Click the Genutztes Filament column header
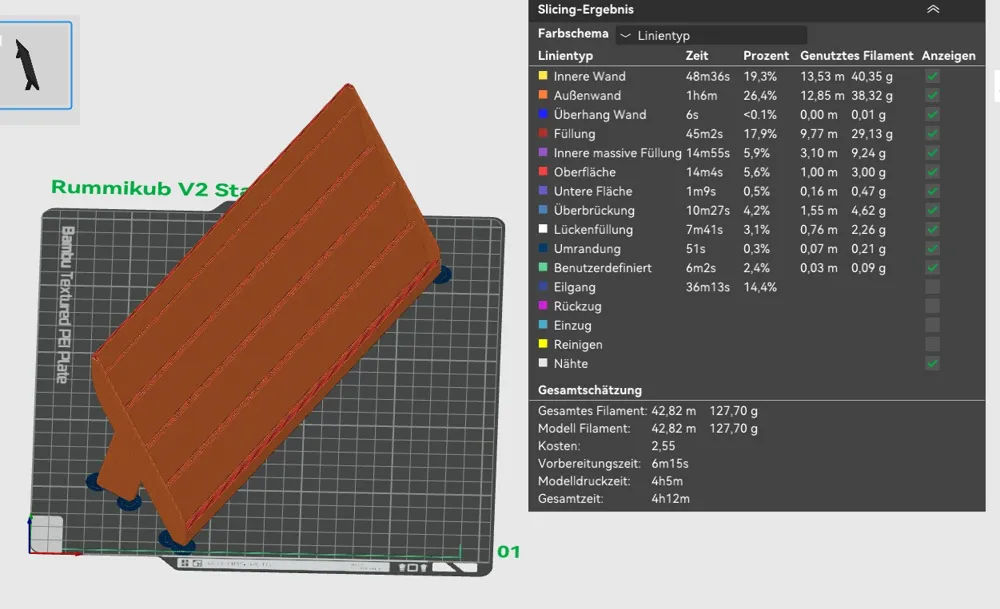Image resolution: width=1000 pixels, height=609 pixels. pyautogui.click(x=857, y=55)
